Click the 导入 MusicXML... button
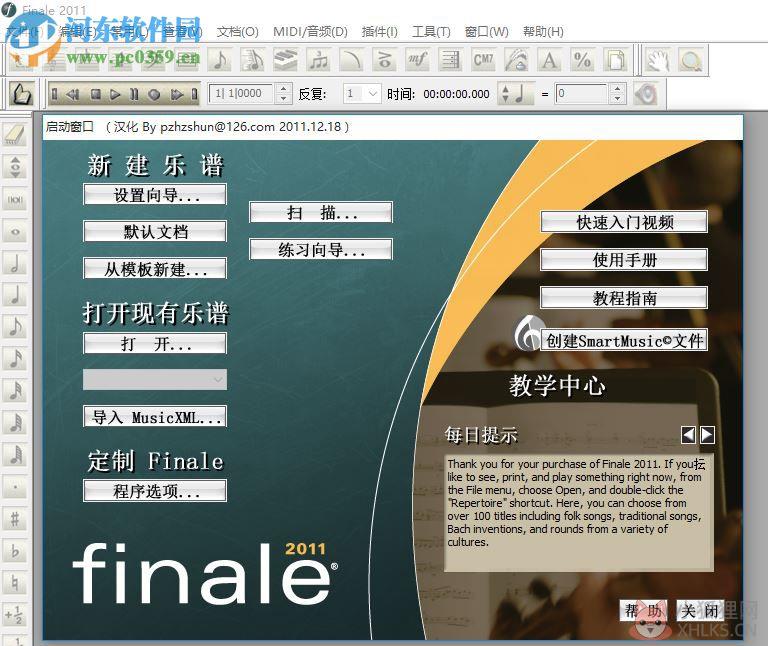 click(x=155, y=417)
